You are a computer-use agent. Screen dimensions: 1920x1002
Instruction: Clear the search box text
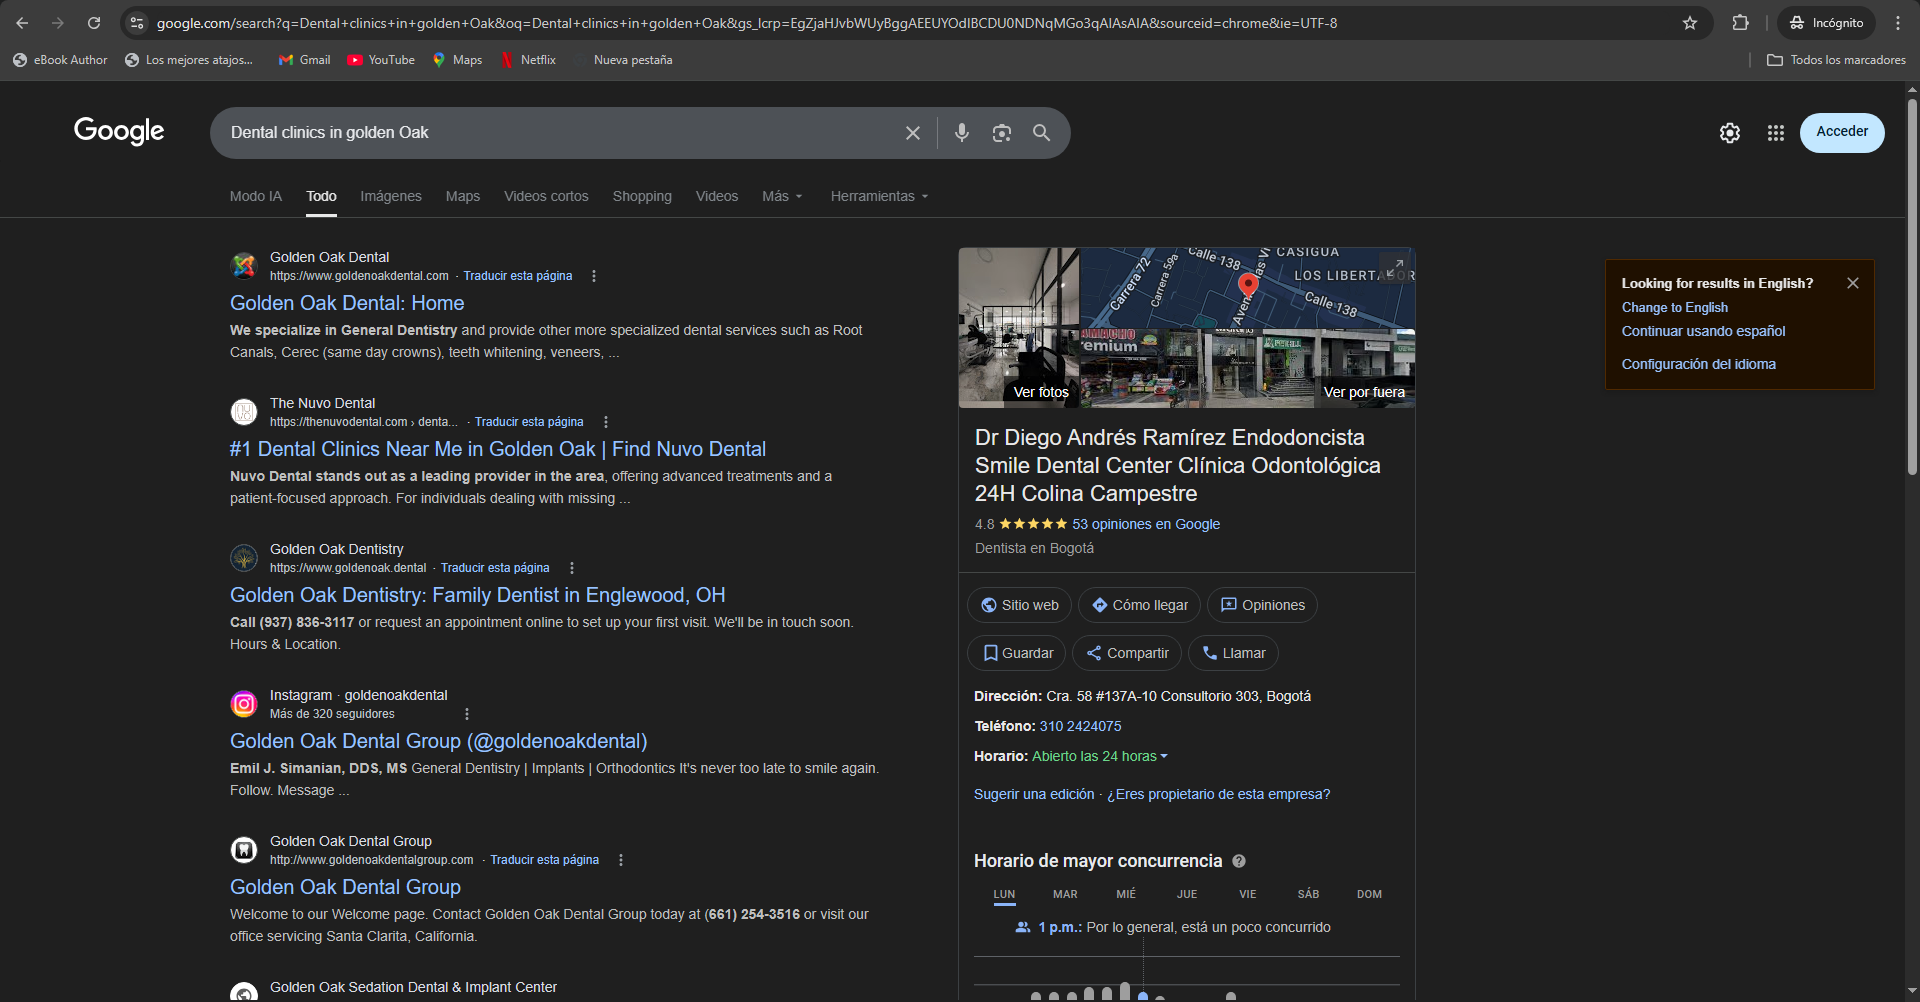click(x=912, y=133)
